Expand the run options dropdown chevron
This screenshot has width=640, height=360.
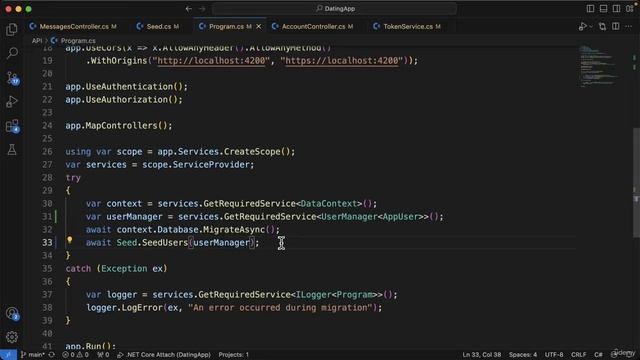pos(591,27)
